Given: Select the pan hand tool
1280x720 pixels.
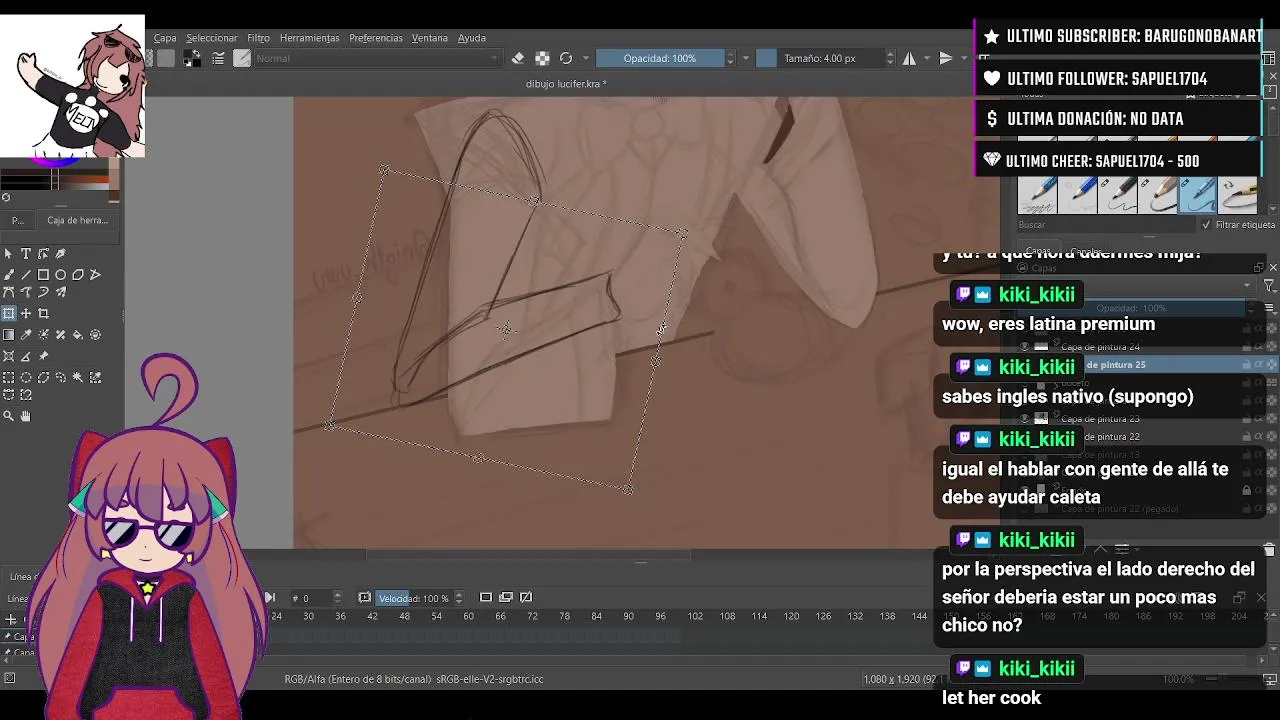Looking at the screenshot, I should (x=26, y=416).
